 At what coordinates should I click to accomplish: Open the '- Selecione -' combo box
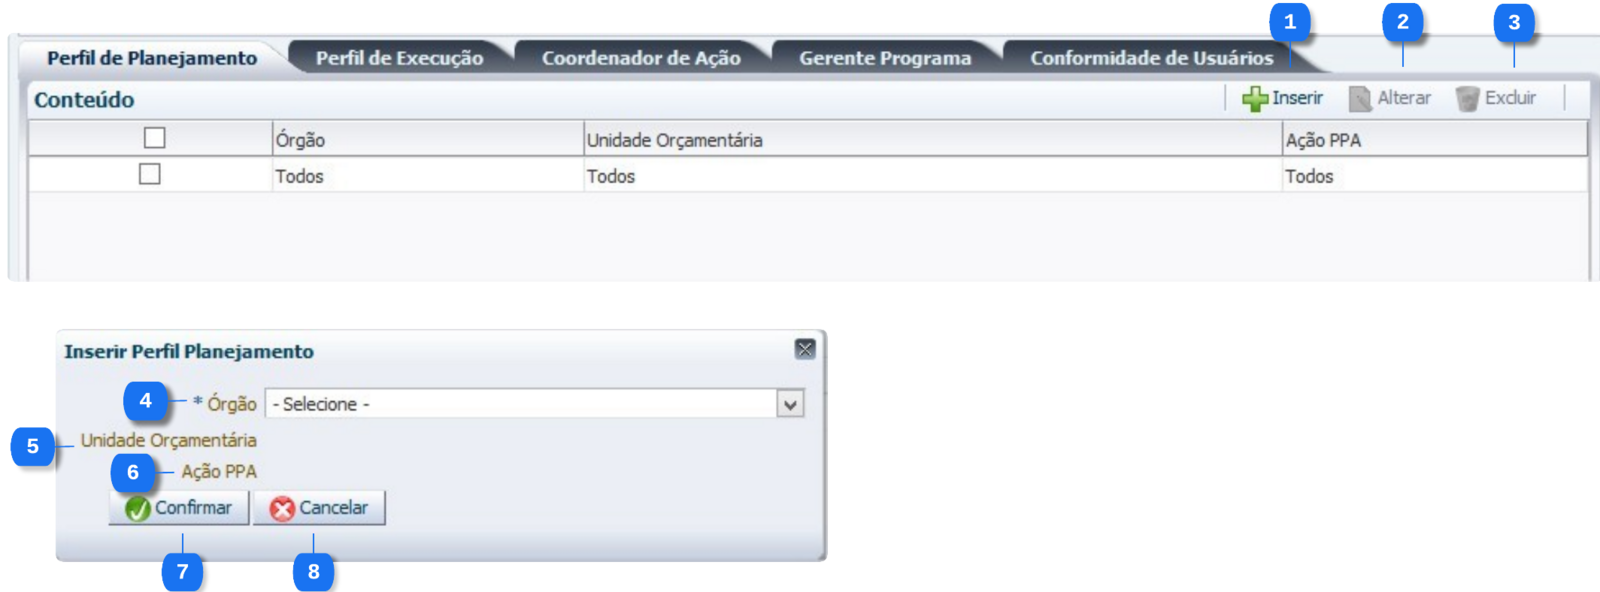pyautogui.click(x=534, y=404)
